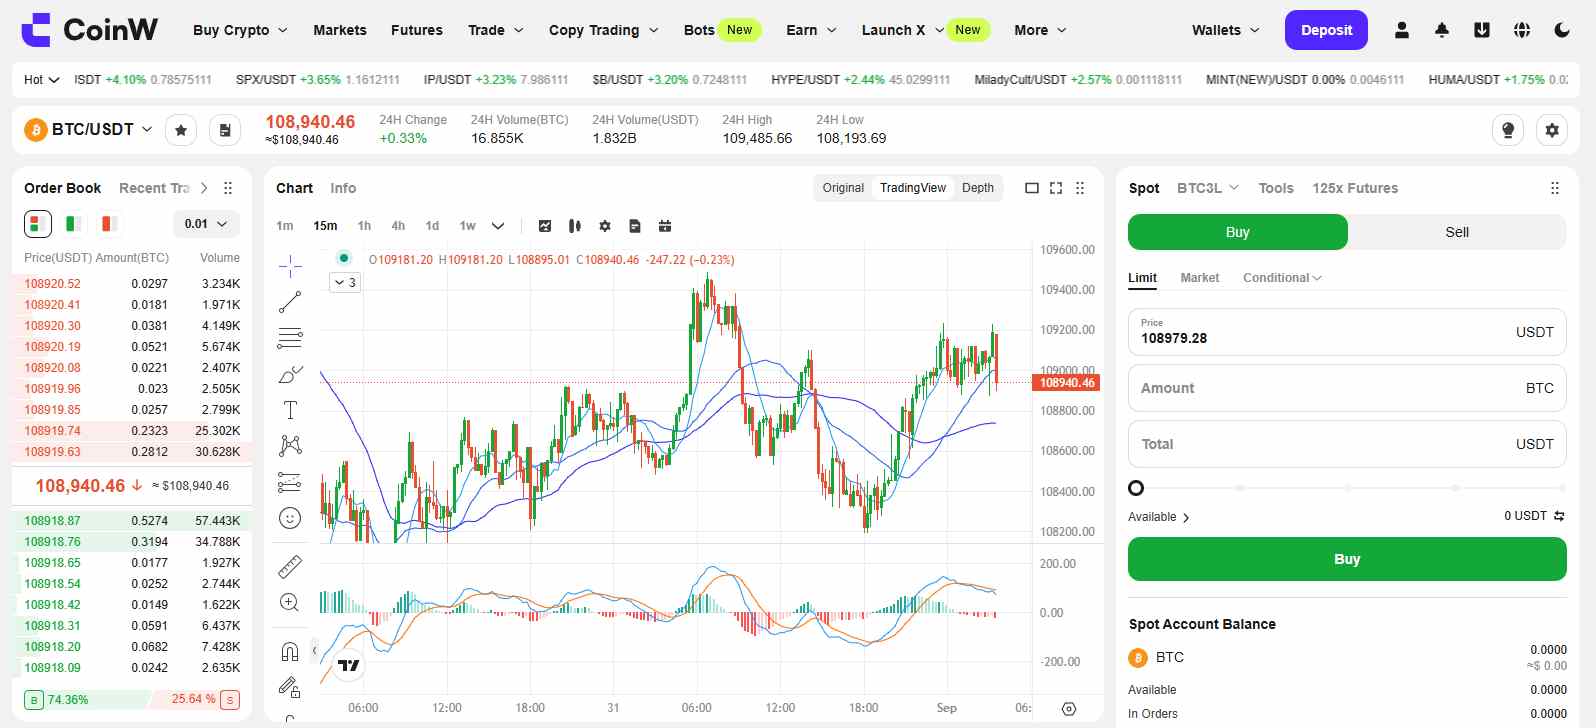The width and height of the screenshot is (1596, 728).
Task: Click the purple Deposit button
Action: [x=1325, y=30]
